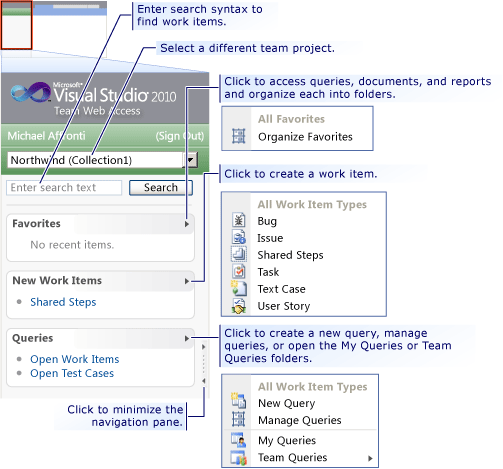The width and height of the screenshot is (503, 469).
Task: Click the Queries panel header
Action: click(100, 338)
